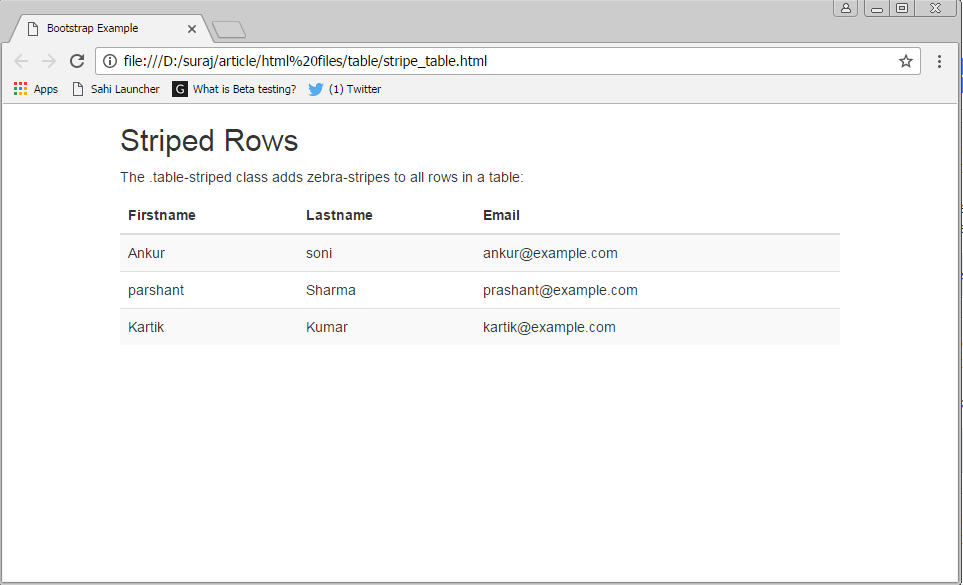963x585 pixels.
Task: Click the forward navigation arrow
Action: click(x=48, y=61)
